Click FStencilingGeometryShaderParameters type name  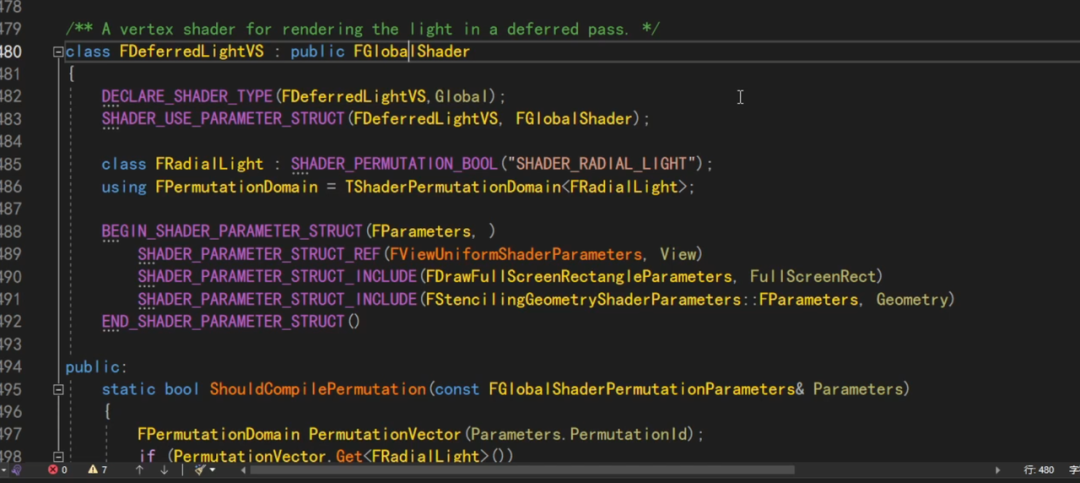(584, 300)
